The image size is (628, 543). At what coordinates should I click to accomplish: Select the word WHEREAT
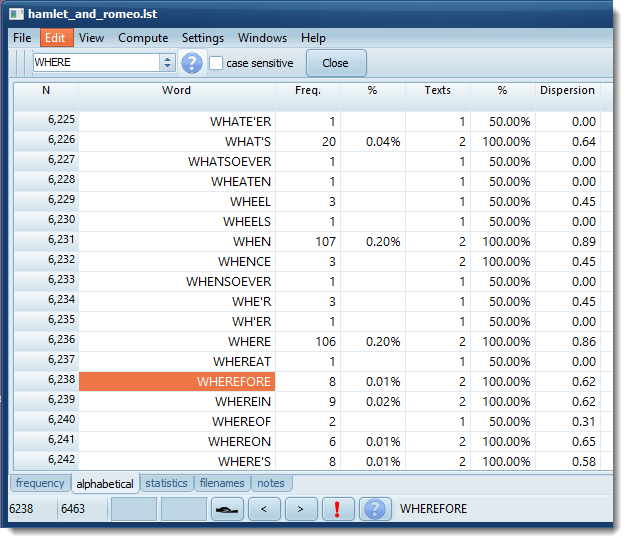(x=242, y=362)
